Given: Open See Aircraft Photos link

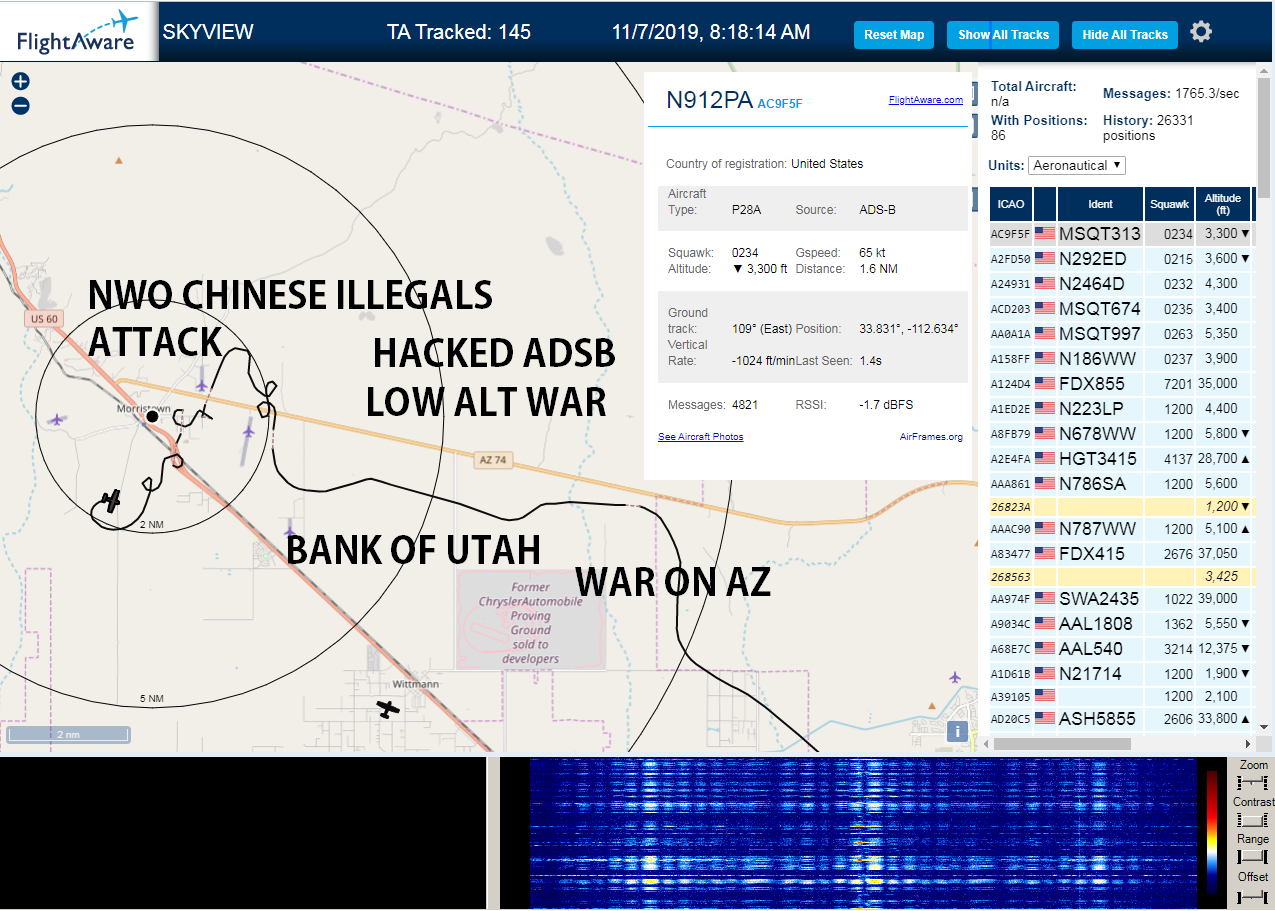Looking at the screenshot, I should (701, 437).
